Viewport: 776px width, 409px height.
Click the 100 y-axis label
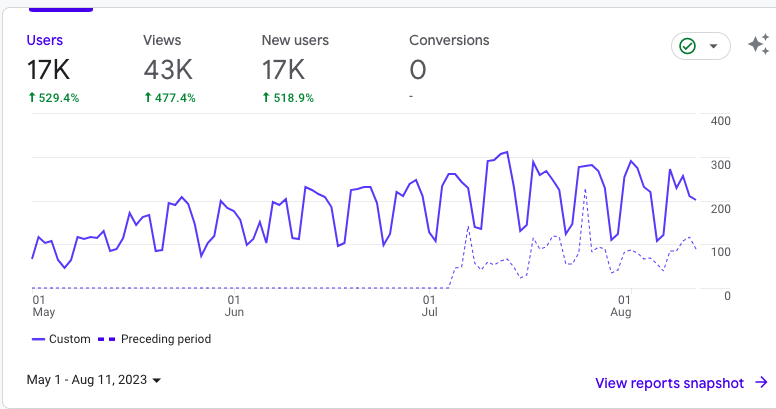coord(721,252)
